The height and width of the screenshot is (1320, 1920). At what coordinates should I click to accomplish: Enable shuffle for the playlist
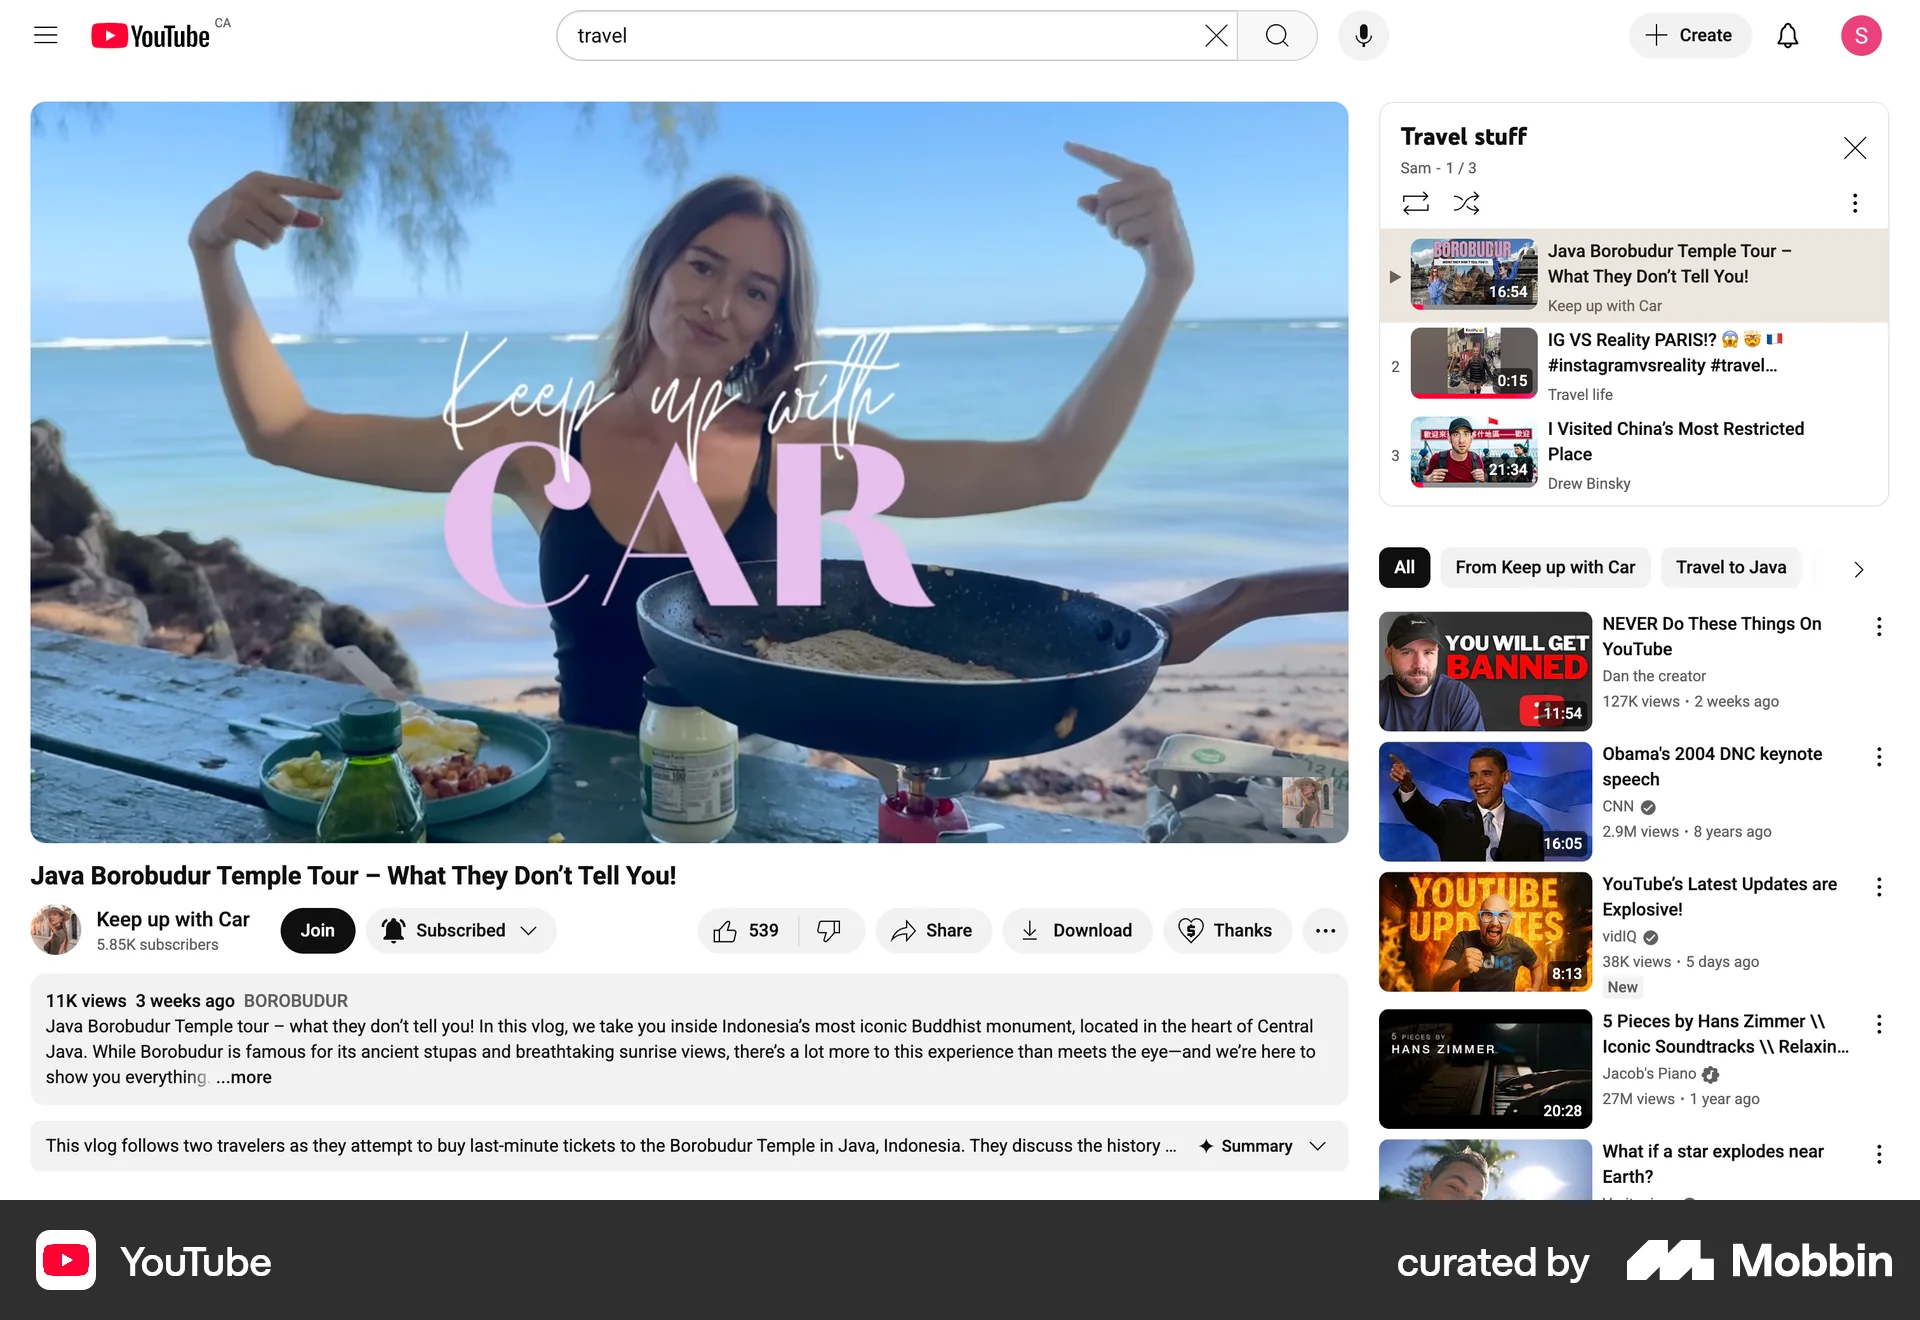pyautogui.click(x=1466, y=203)
